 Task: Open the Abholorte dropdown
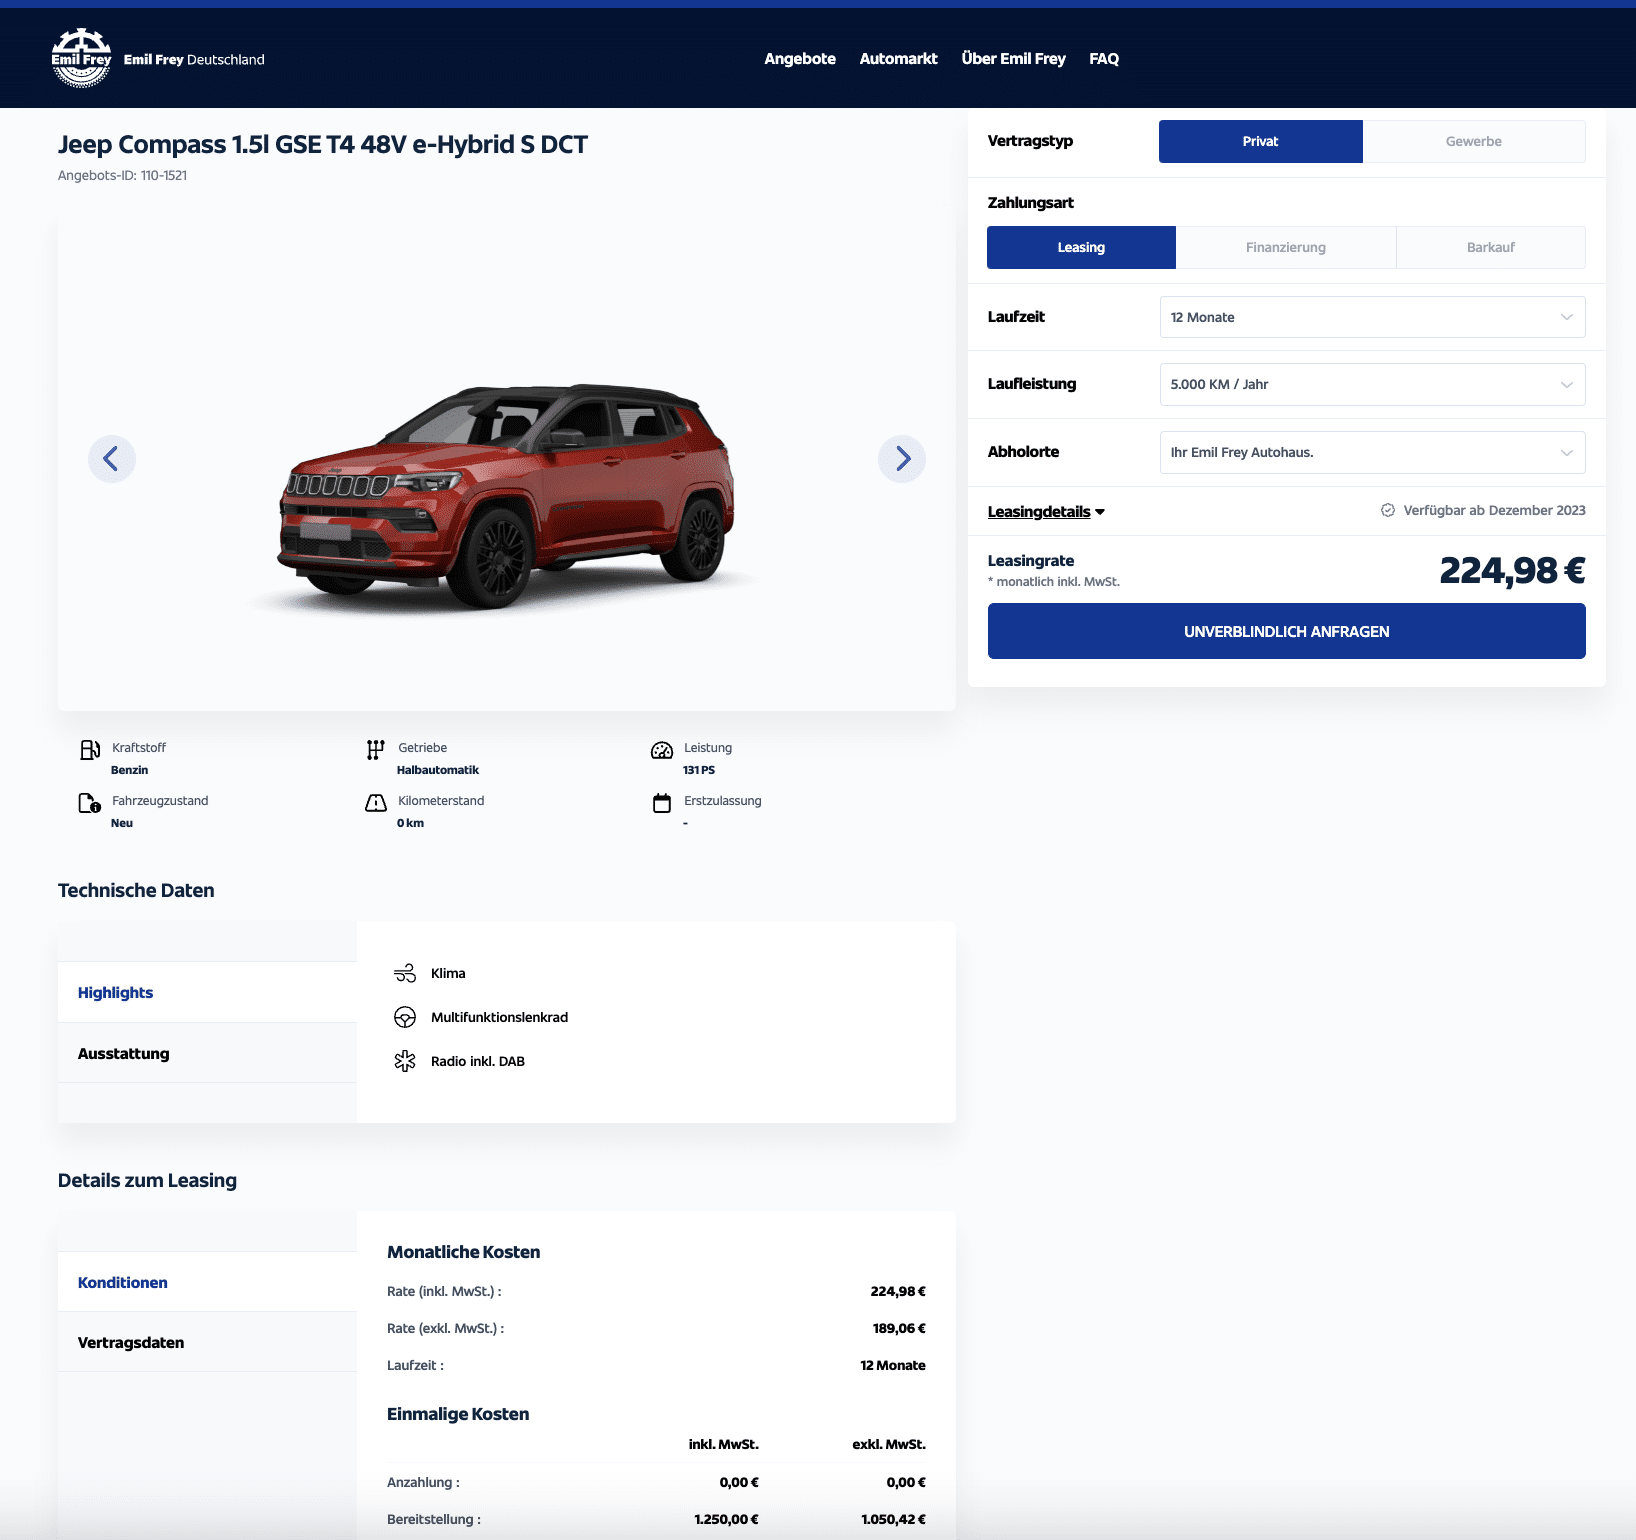[1372, 452]
